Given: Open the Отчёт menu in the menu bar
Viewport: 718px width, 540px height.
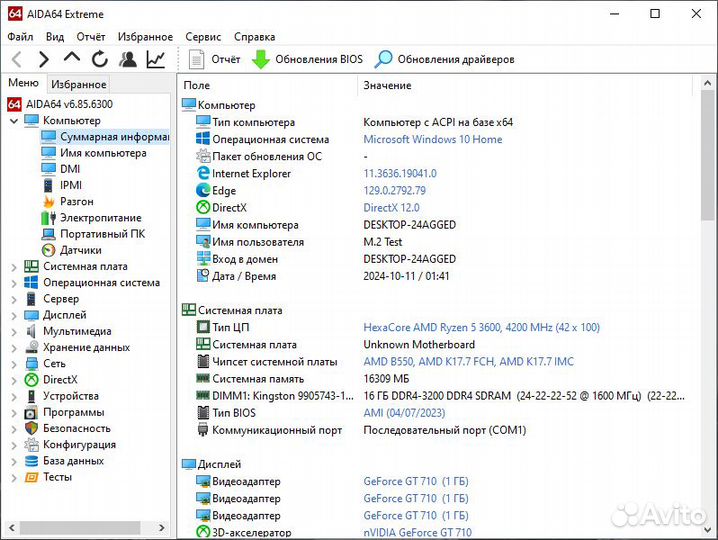Looking at the screenshot, I should click(x=91, y=37).
